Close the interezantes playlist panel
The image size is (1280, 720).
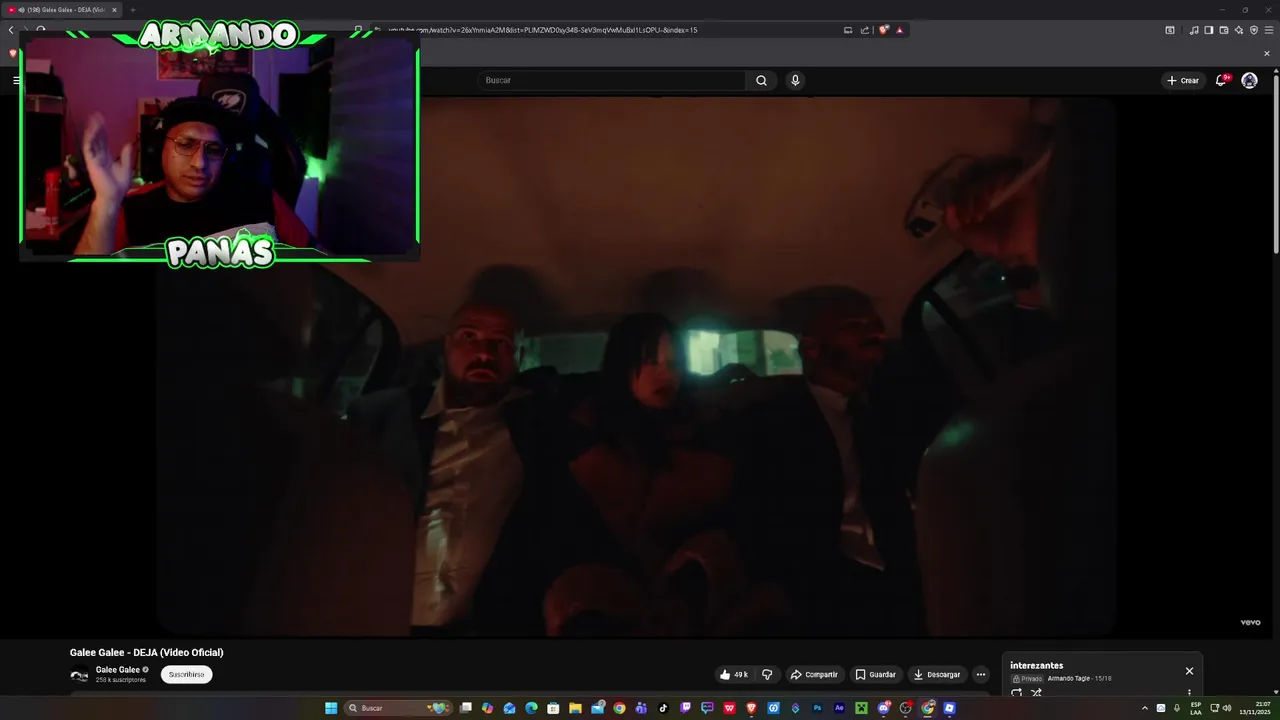1189,671
